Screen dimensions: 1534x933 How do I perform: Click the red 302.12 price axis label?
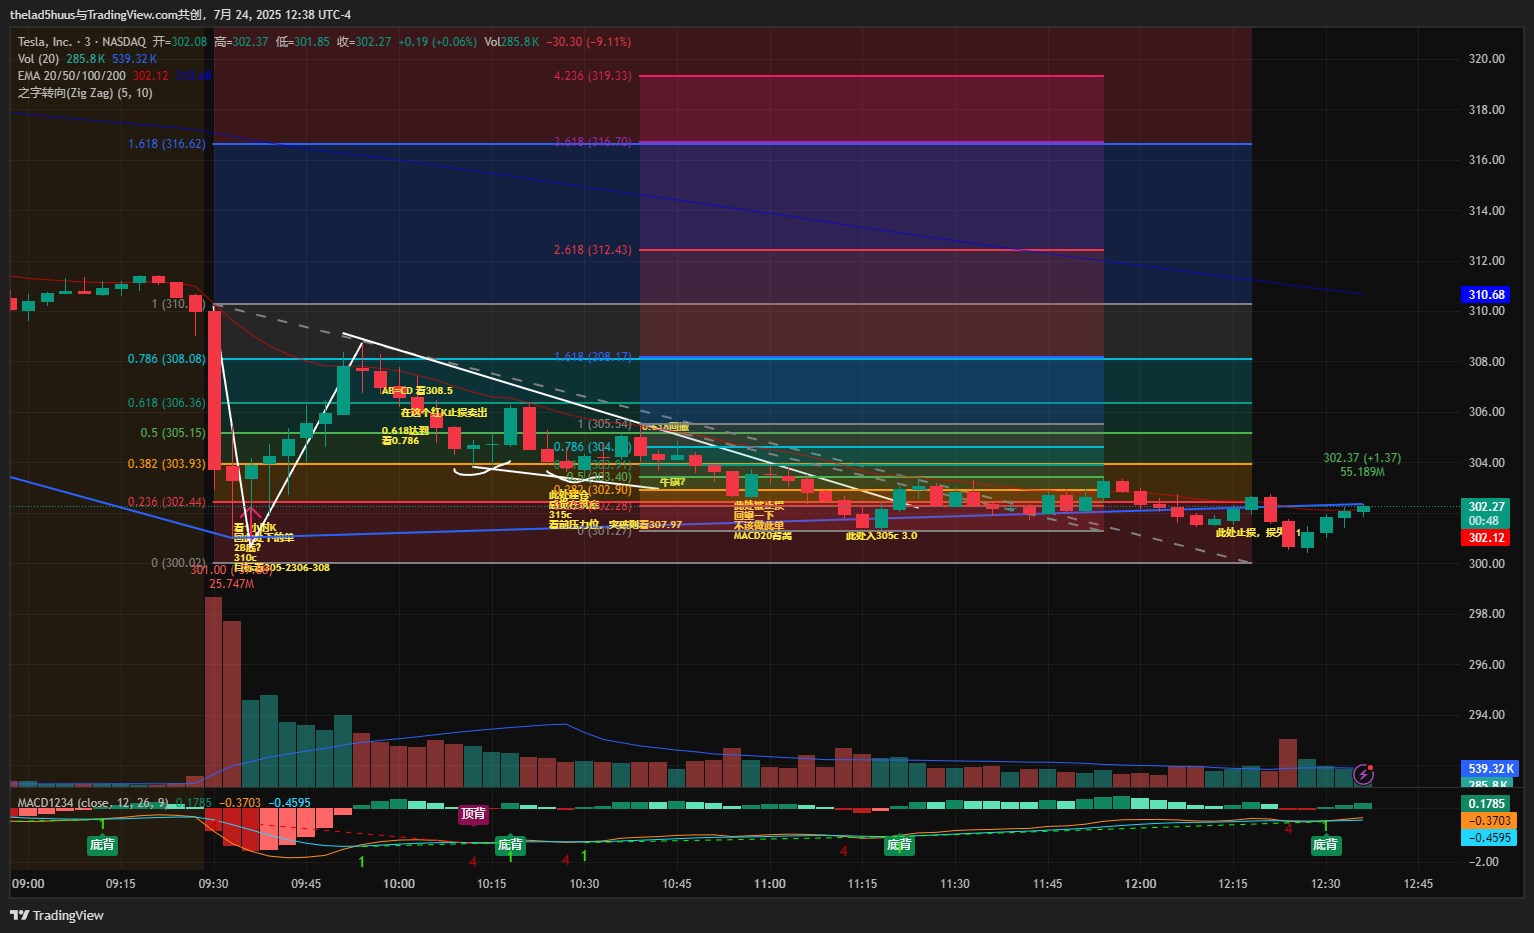click(1487, 538)
